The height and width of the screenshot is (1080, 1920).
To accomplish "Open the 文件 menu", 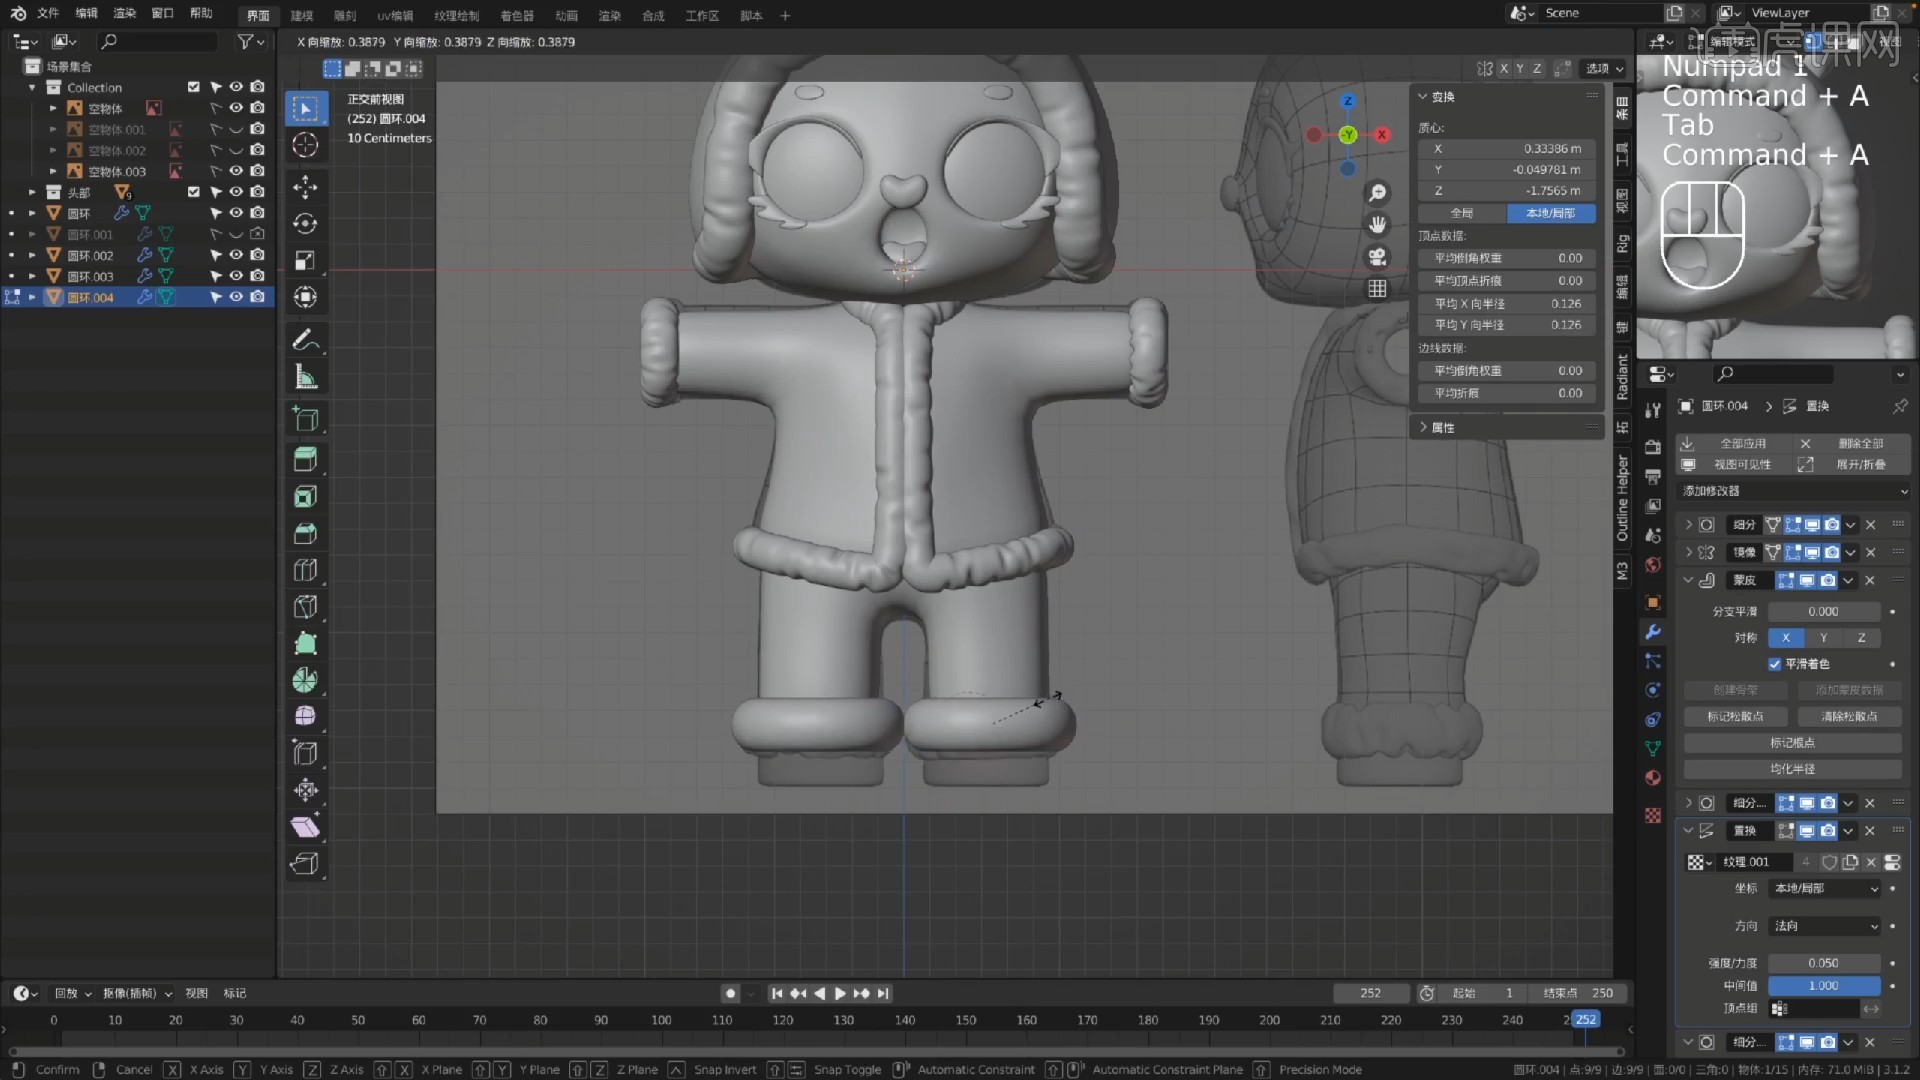I will [x=48, y=14].
